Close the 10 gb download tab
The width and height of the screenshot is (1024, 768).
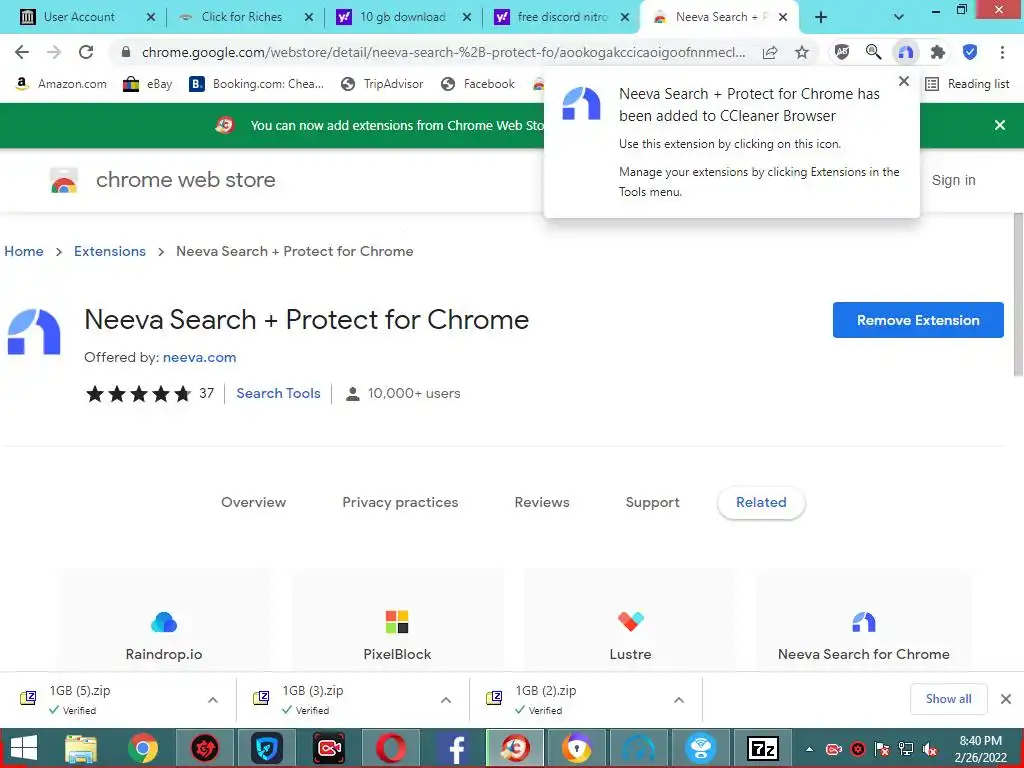point(467,18)
